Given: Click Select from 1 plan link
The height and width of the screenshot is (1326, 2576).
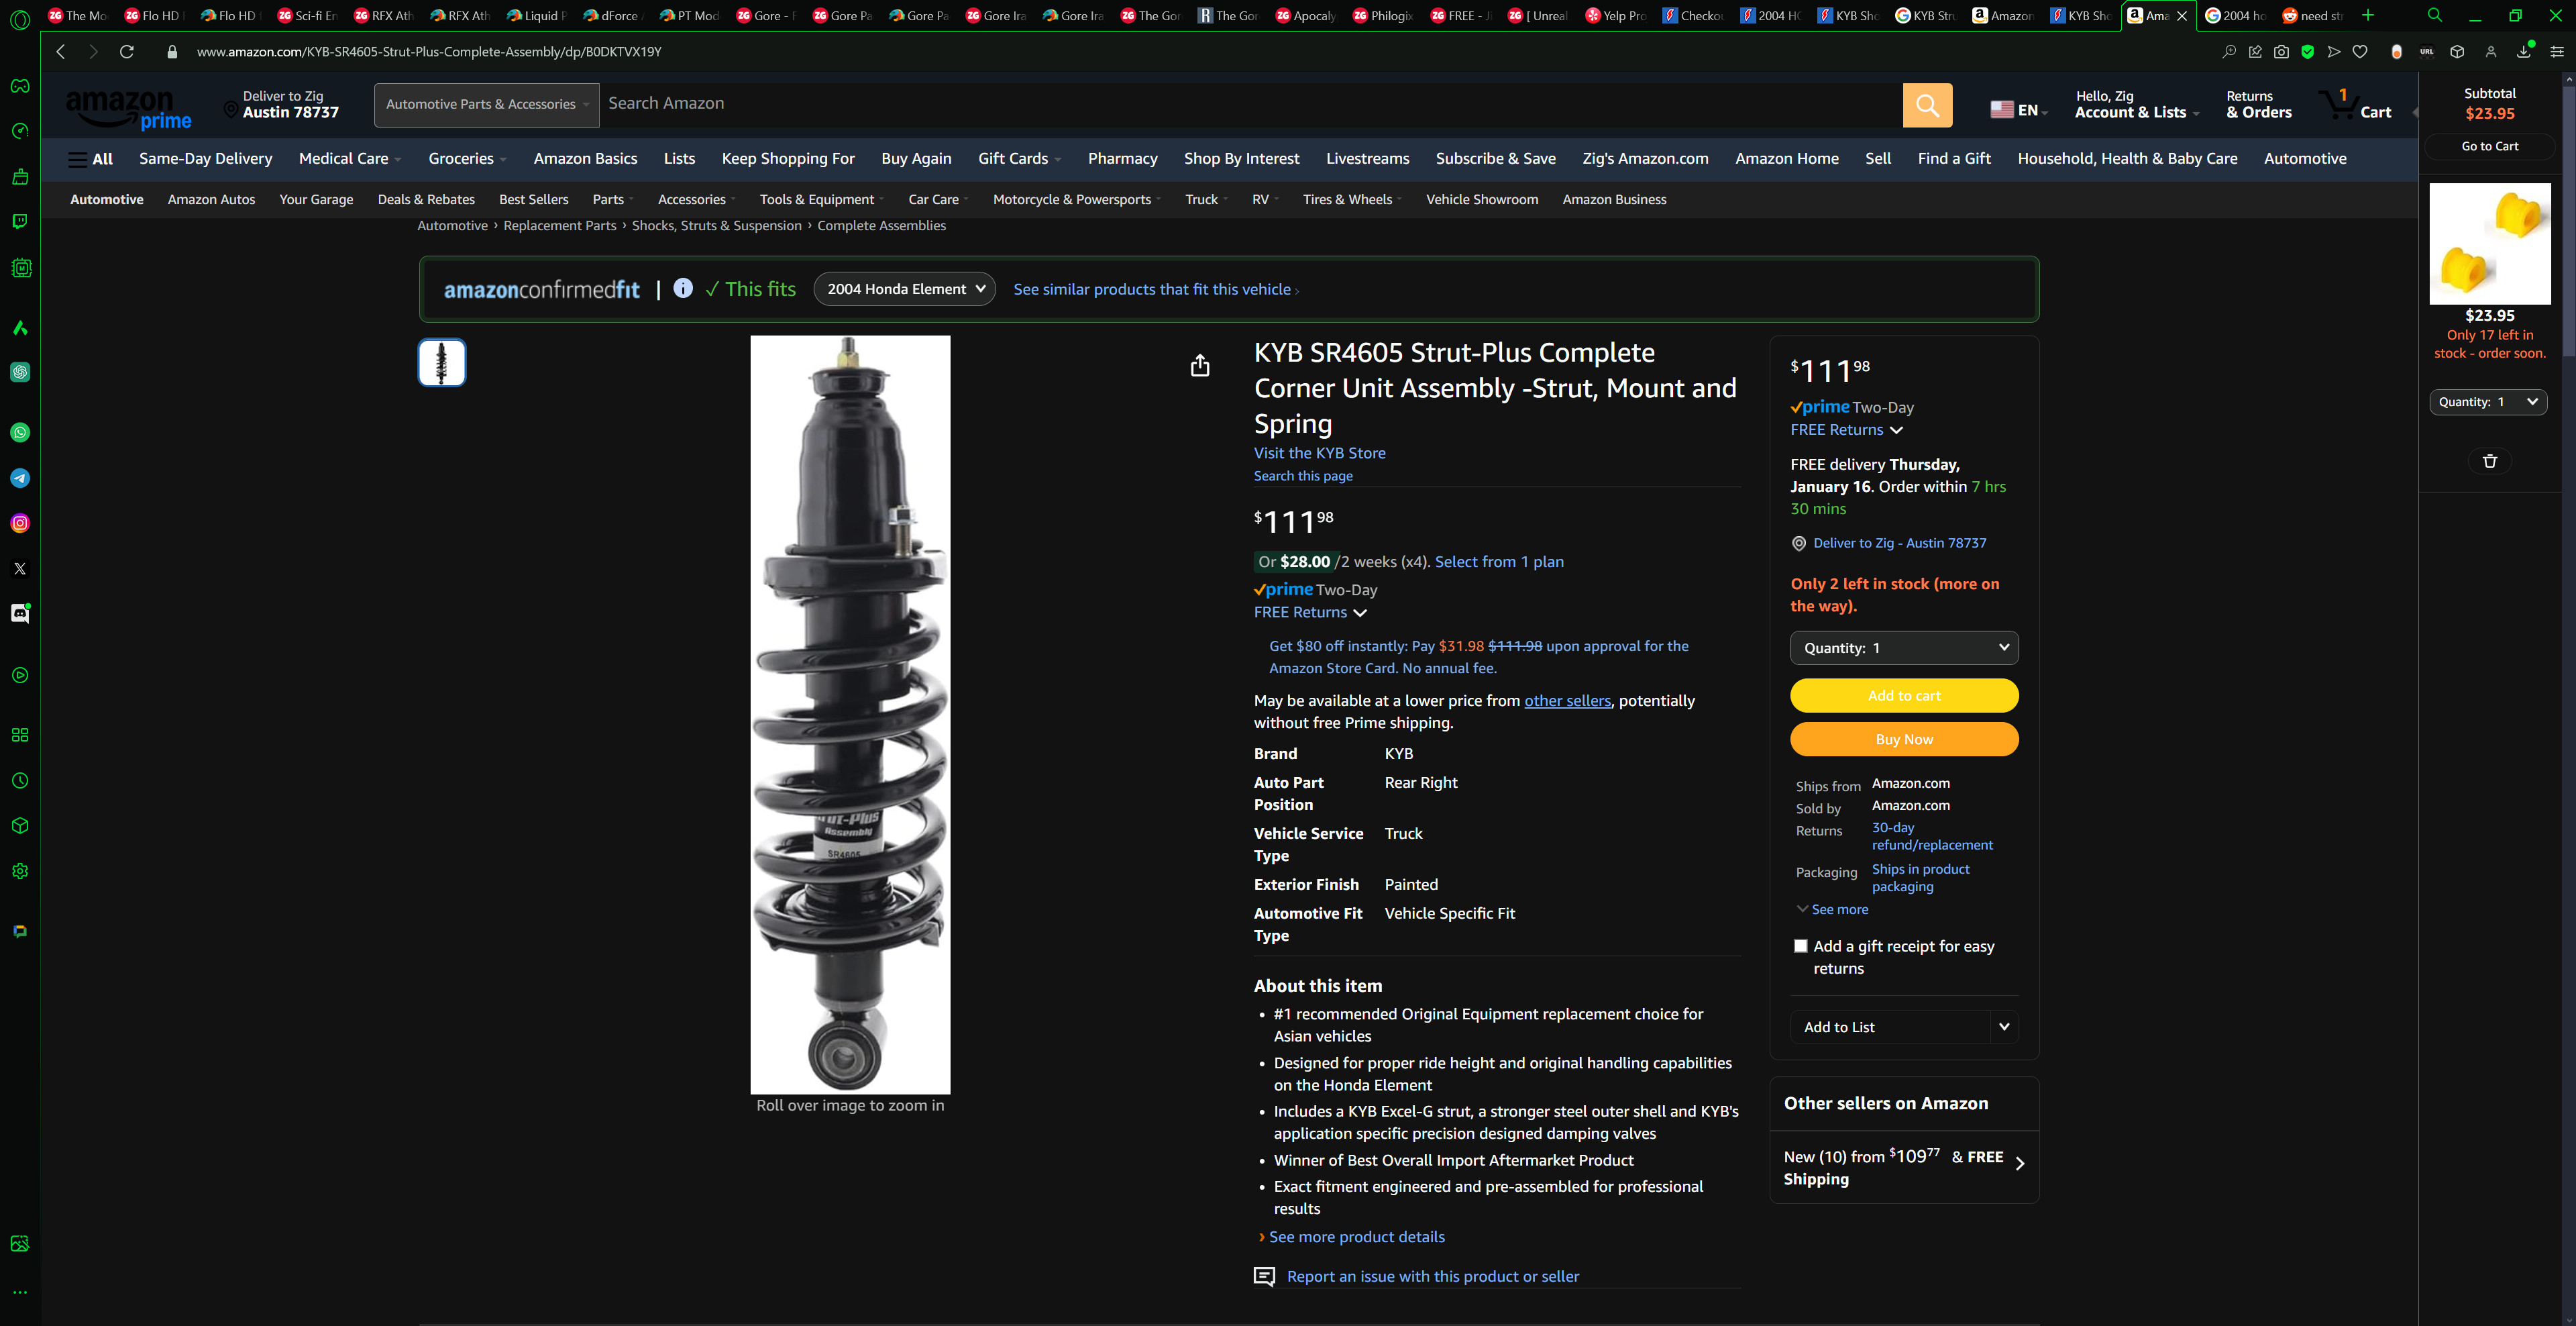Looking at the screenshot, I should (1499, 562).
